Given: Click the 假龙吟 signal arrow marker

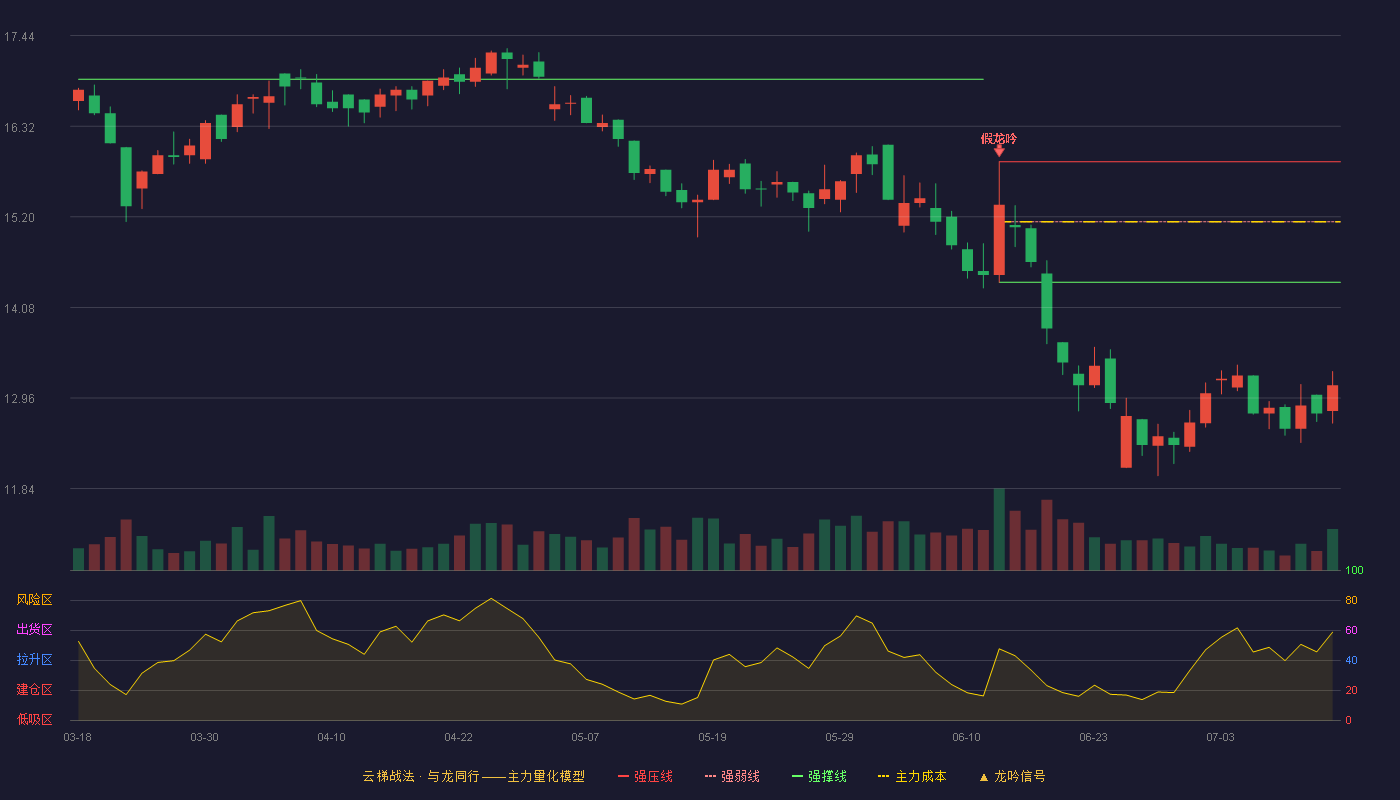Looking at the screenshot, I should click(999, 151).
